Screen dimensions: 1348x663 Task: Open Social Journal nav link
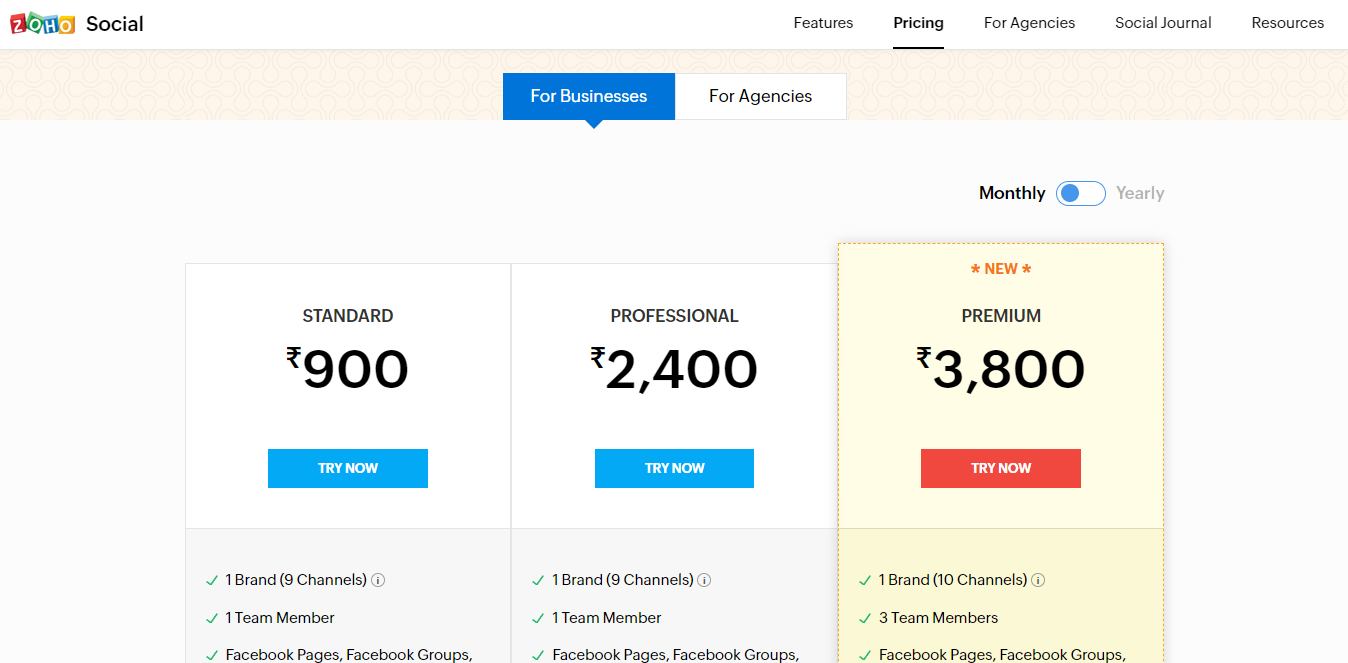click(x=1163, y=23)
